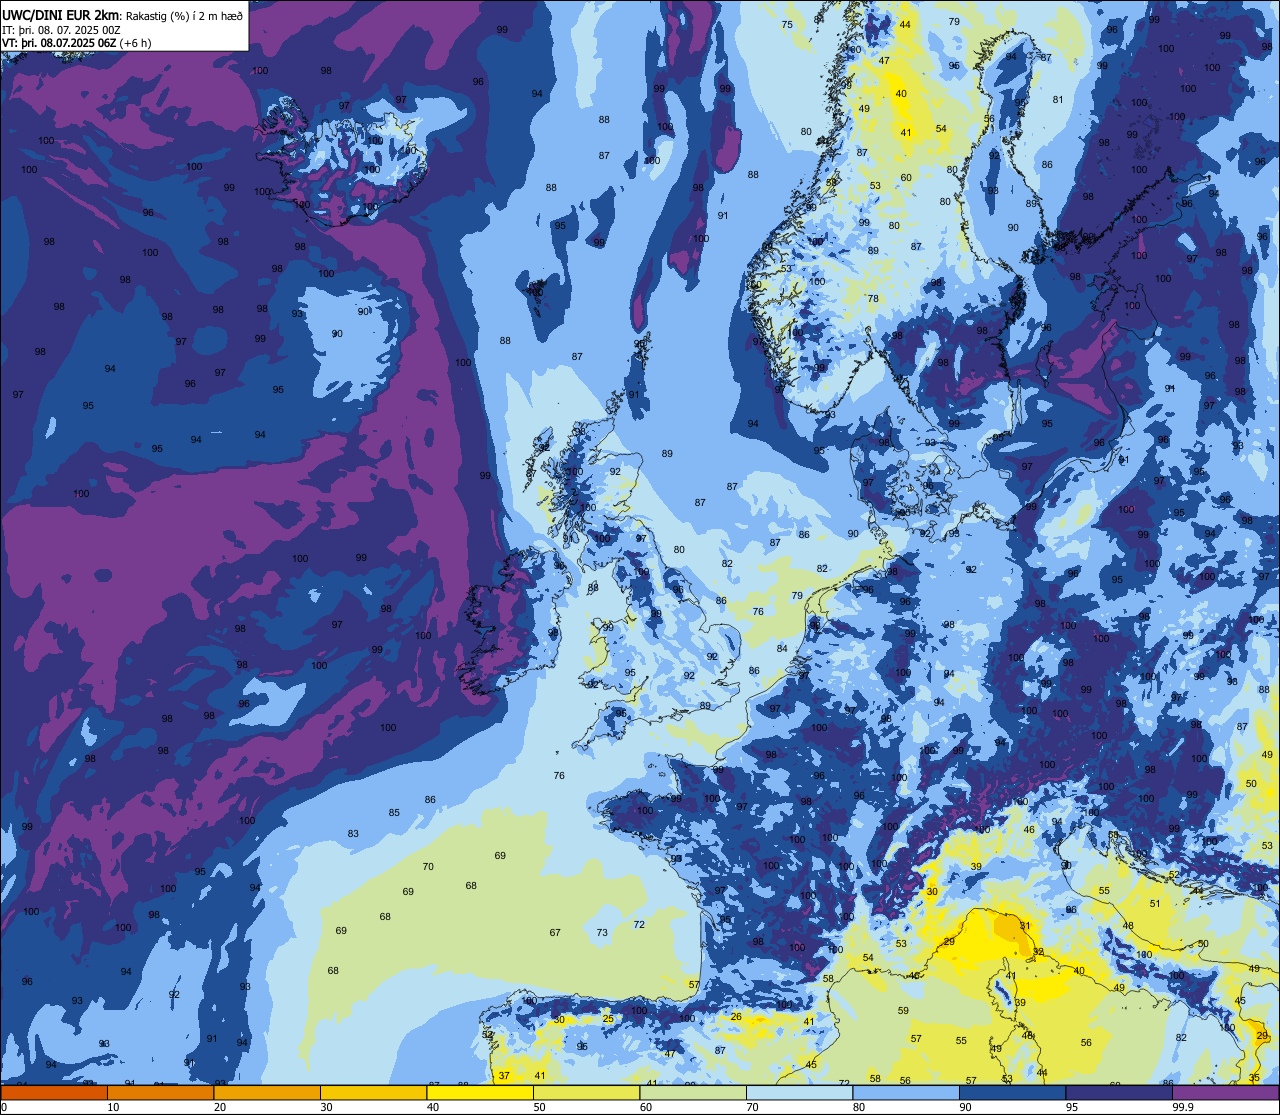This screenshot has height=1115, width=1280.
Task: Click the legend label "95"
Action: 1073,1107
